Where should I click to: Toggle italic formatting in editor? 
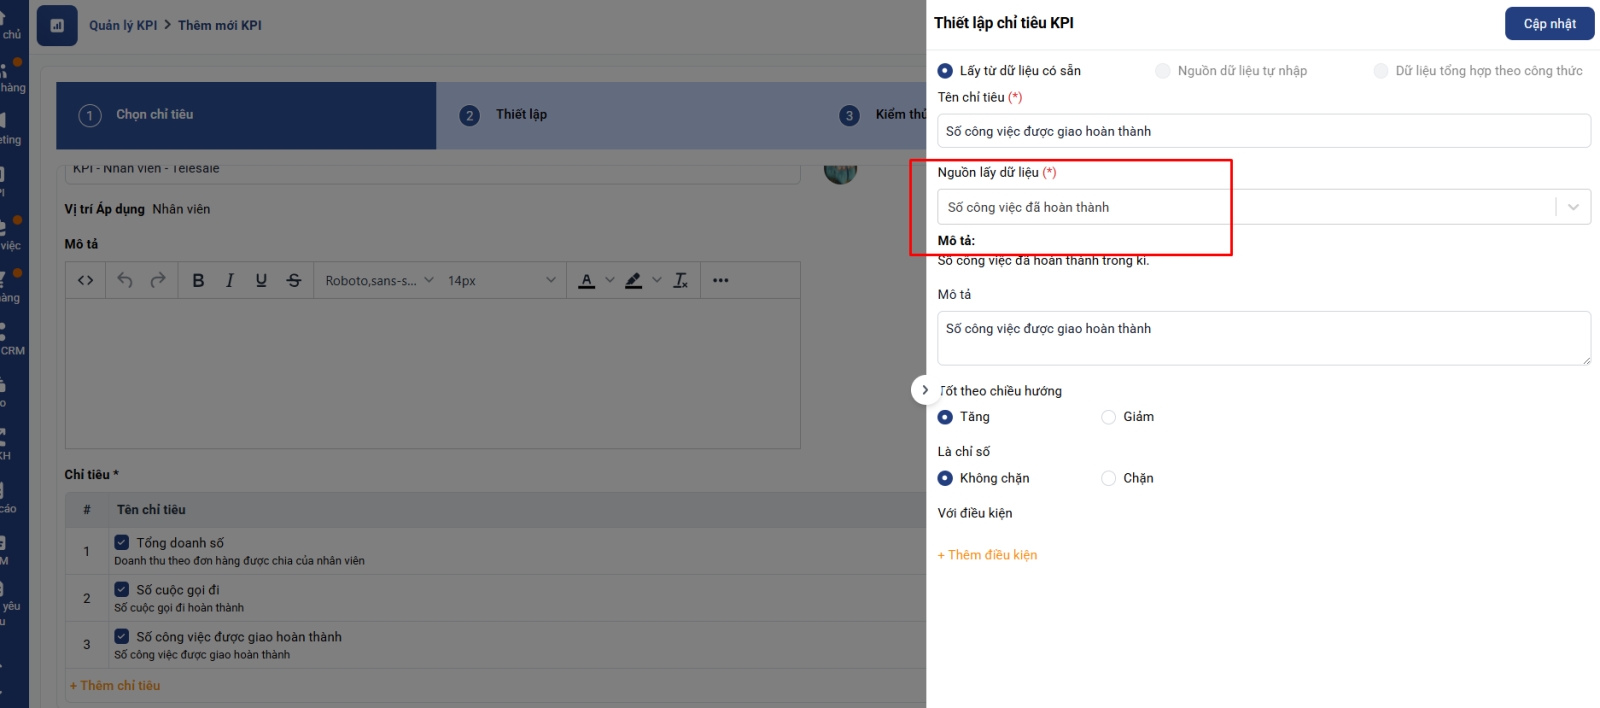(230, 281)
